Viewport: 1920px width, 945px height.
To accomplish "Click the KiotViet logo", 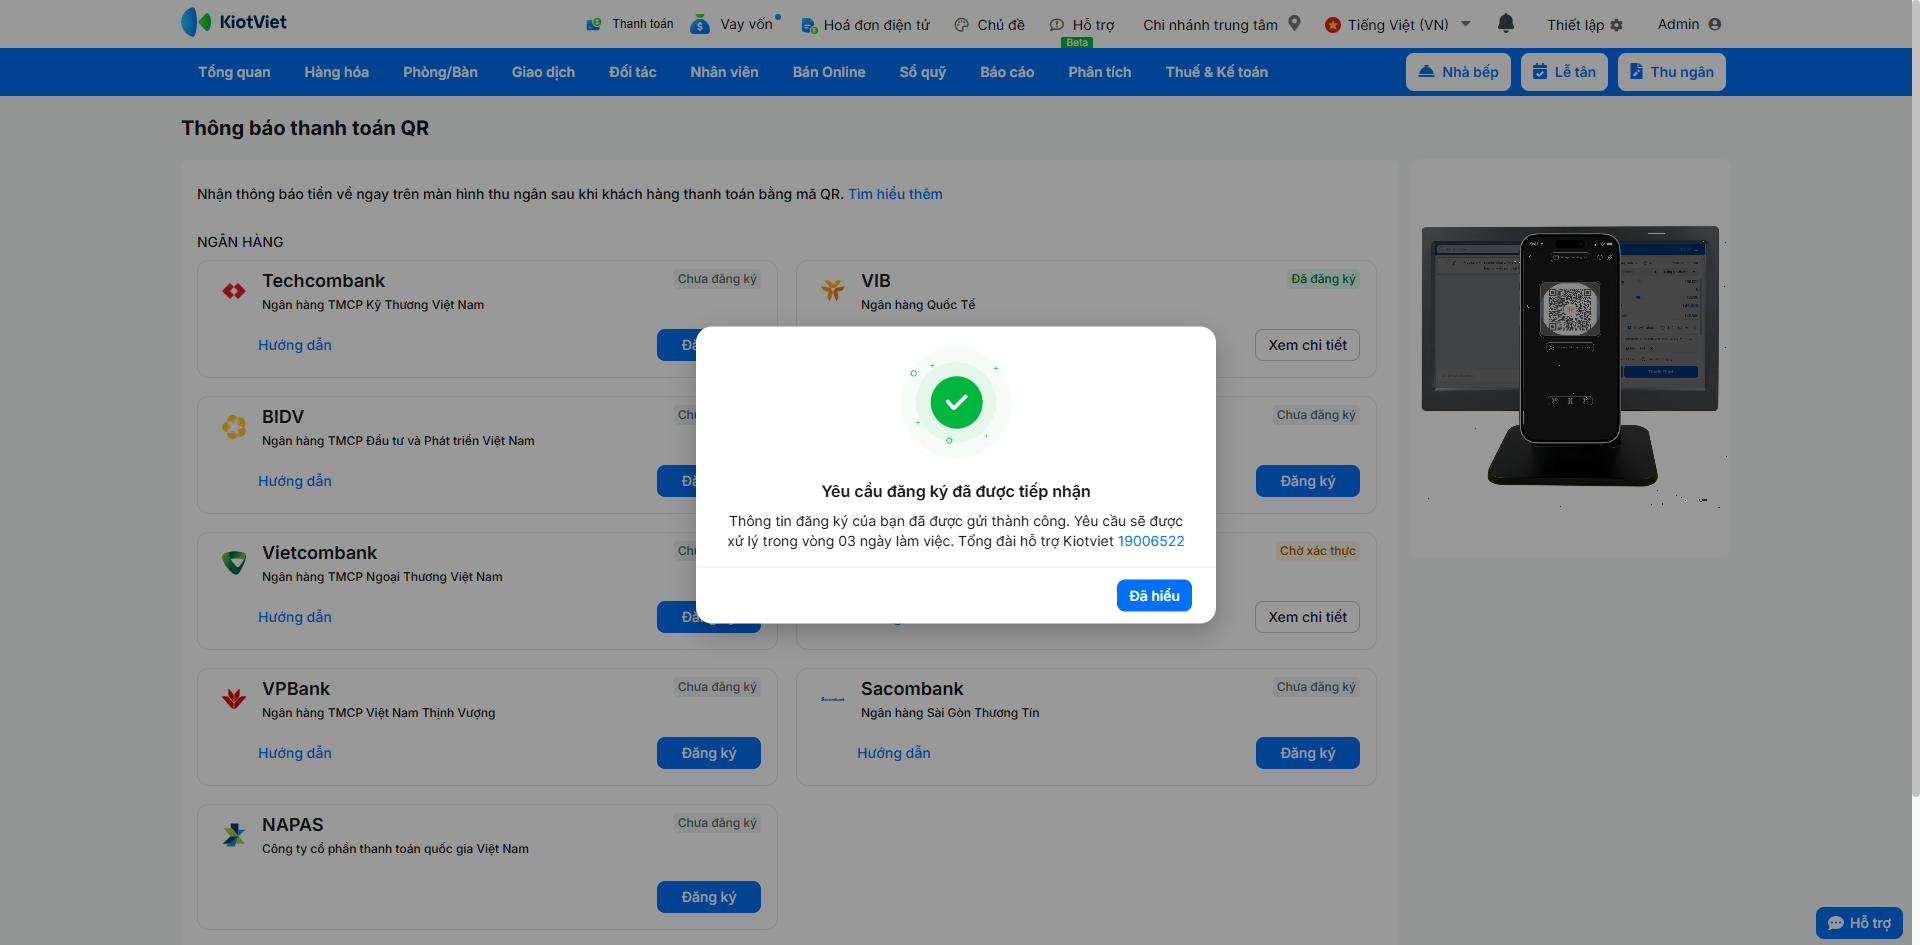I will click(234, 22).
